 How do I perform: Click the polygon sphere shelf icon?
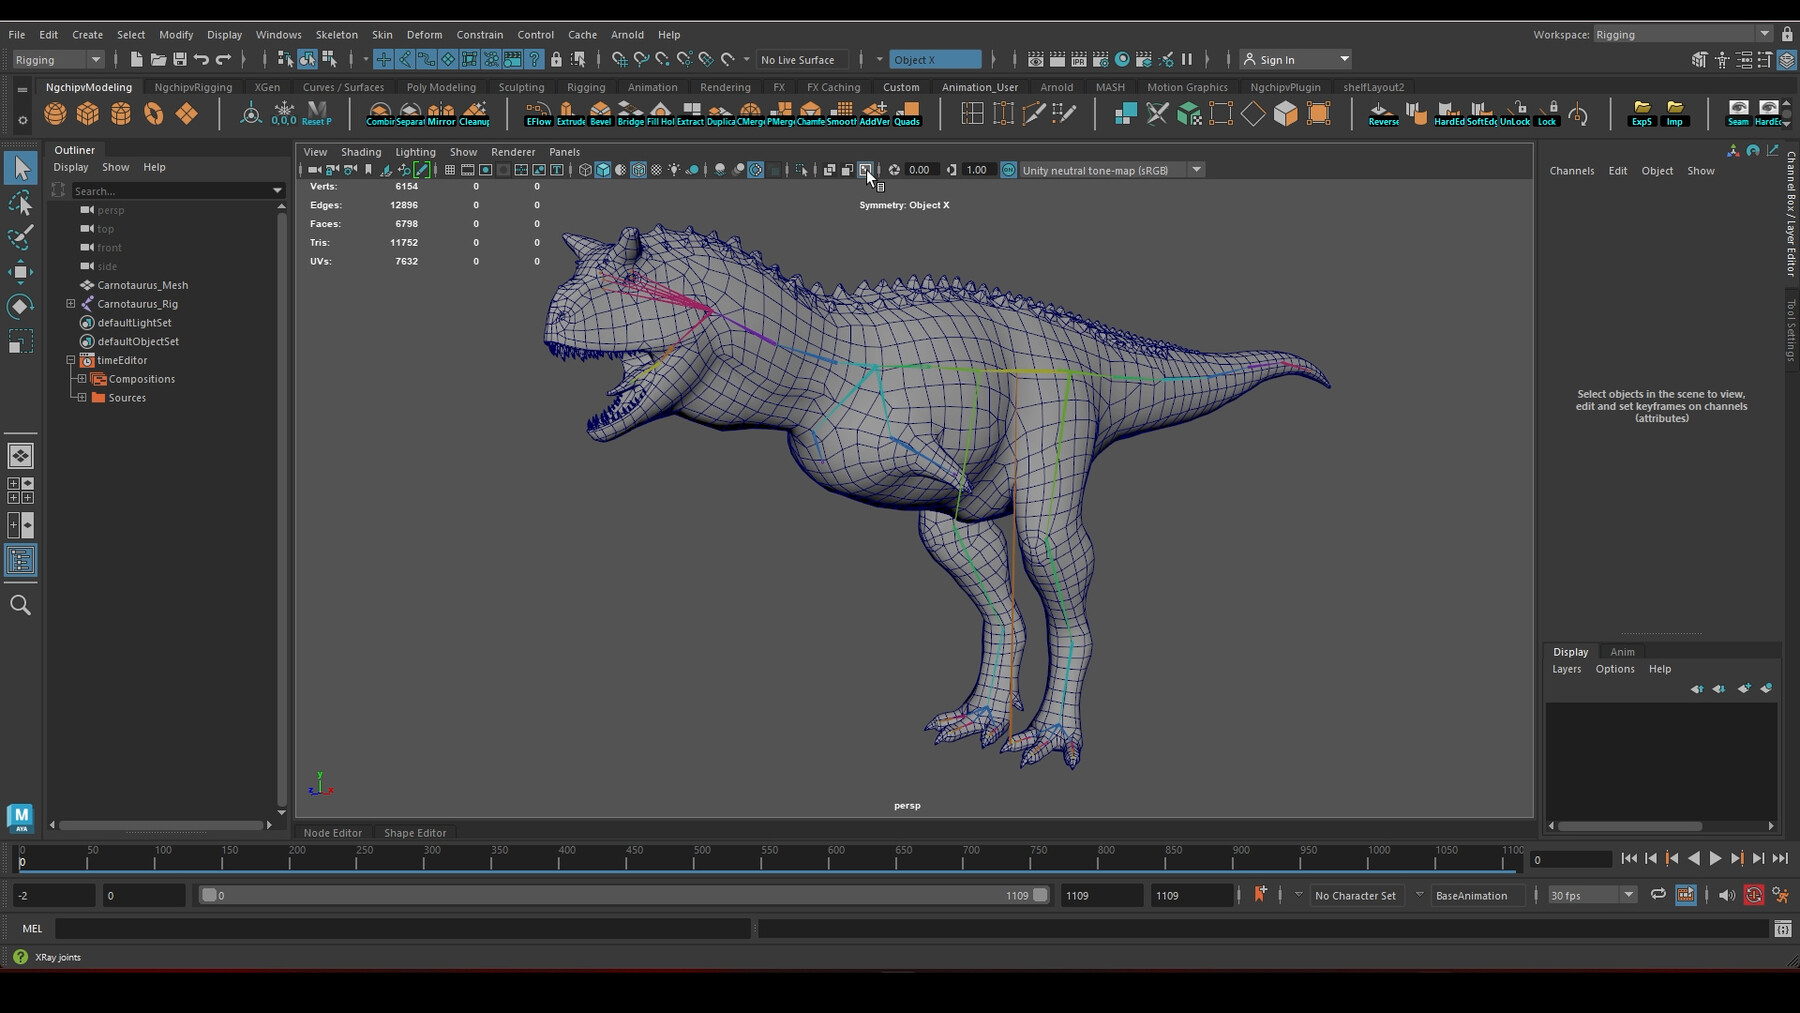point(56,113)
